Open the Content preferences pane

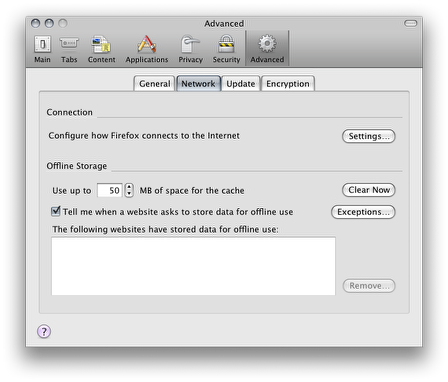click(x=101, y=49)
